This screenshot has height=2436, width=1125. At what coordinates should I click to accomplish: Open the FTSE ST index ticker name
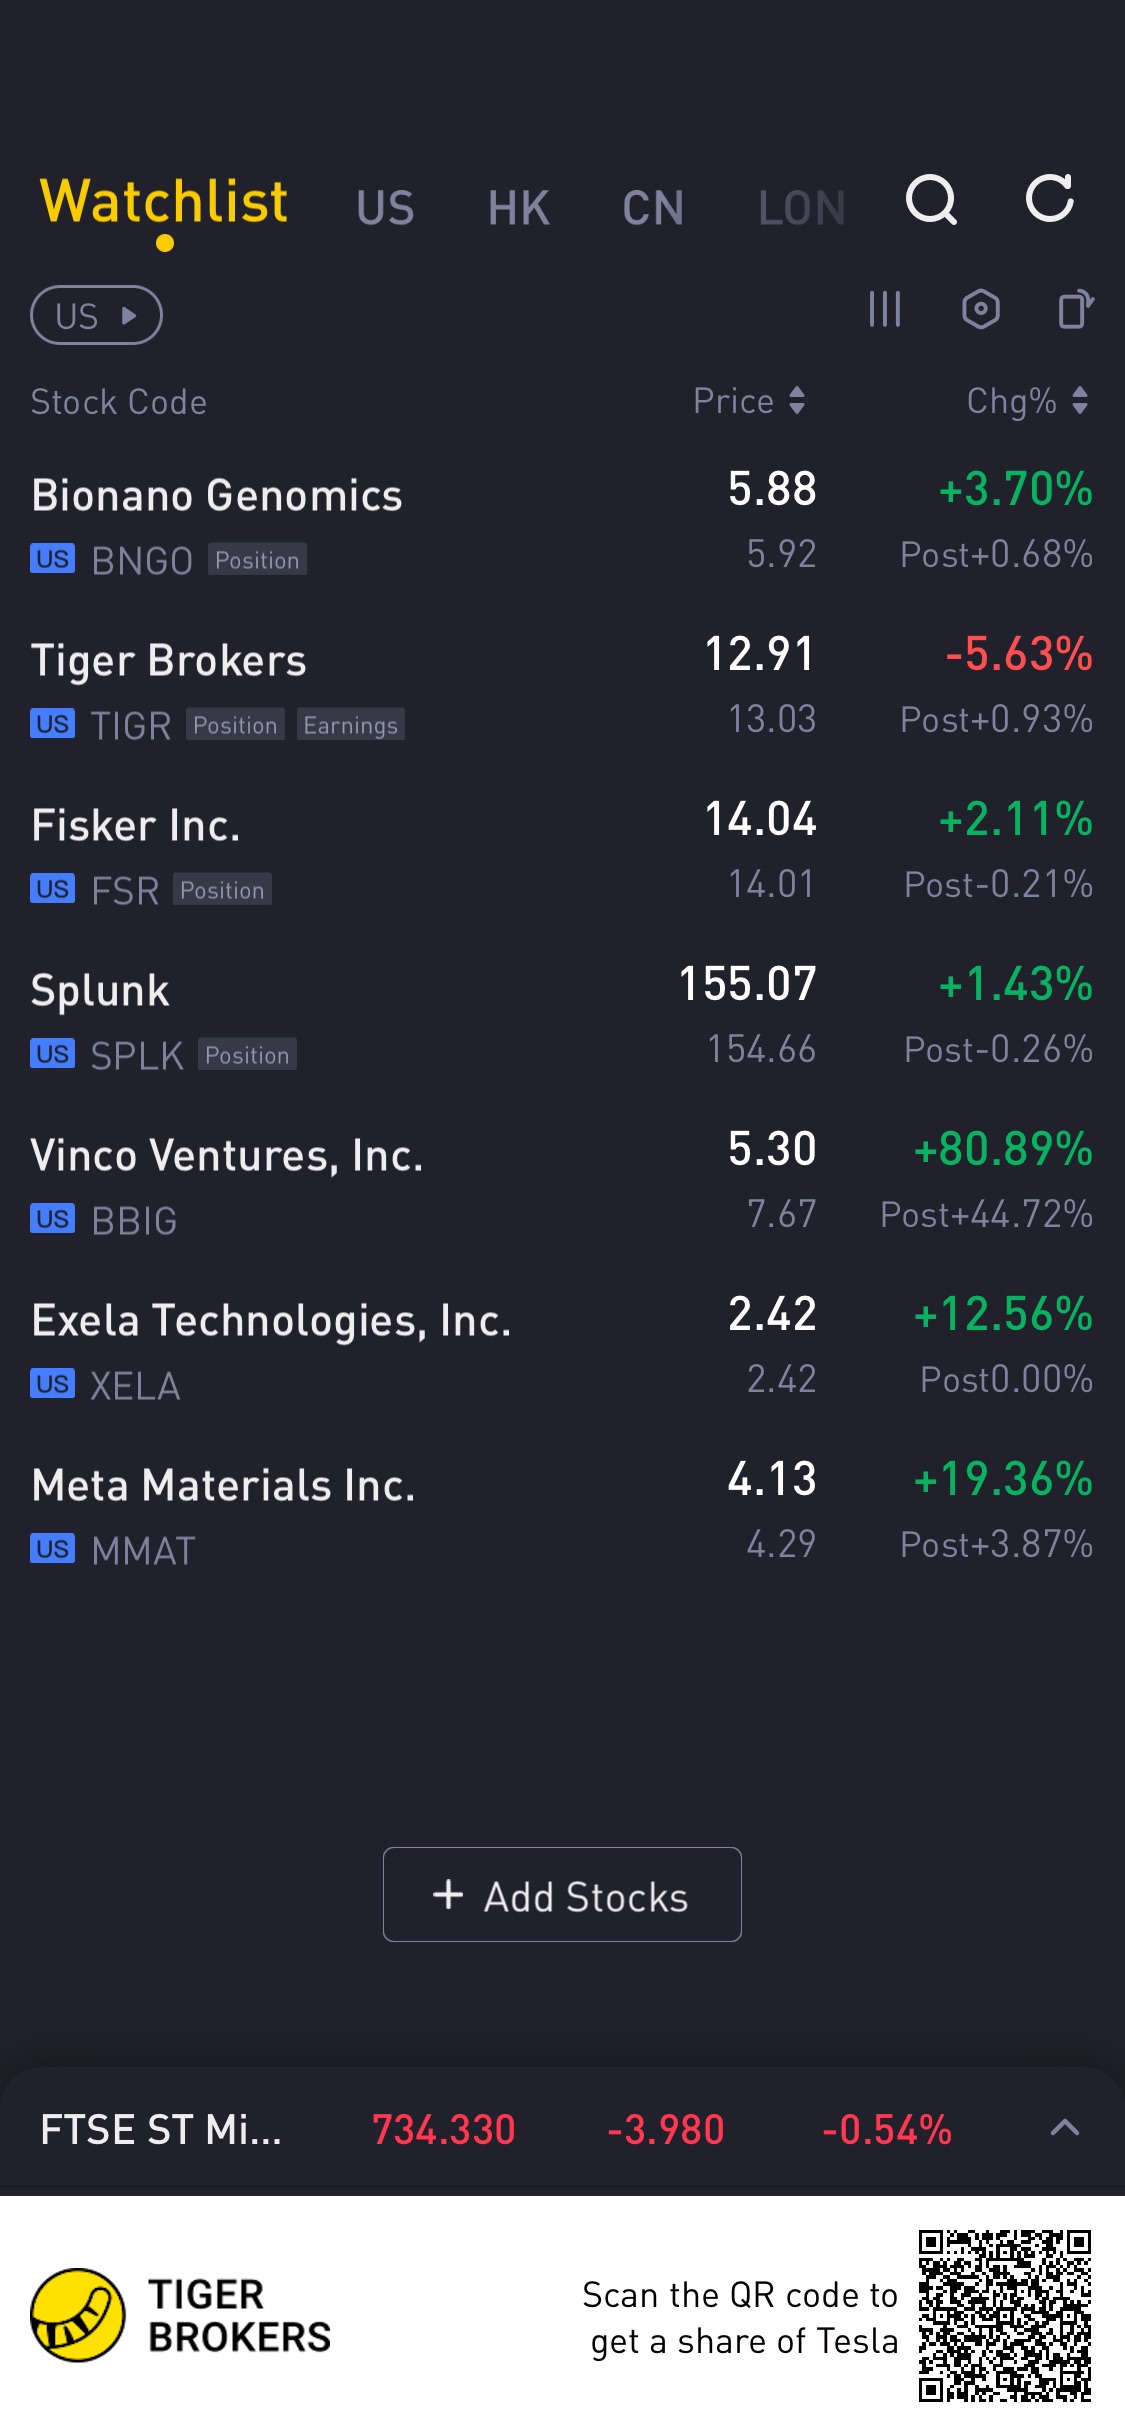[x=161, y=2130]
